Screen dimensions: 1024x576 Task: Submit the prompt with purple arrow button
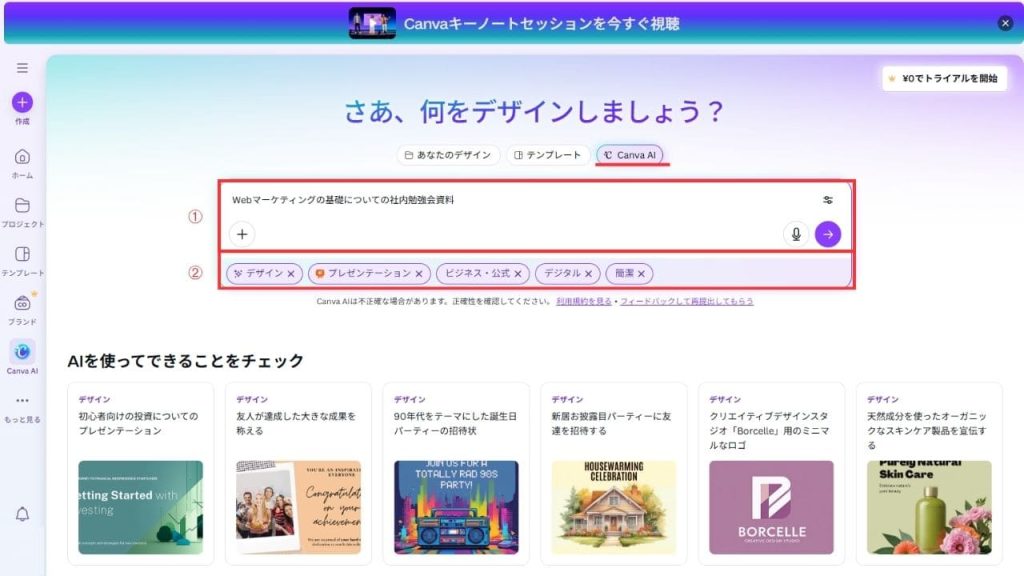(x=828, y=234)
